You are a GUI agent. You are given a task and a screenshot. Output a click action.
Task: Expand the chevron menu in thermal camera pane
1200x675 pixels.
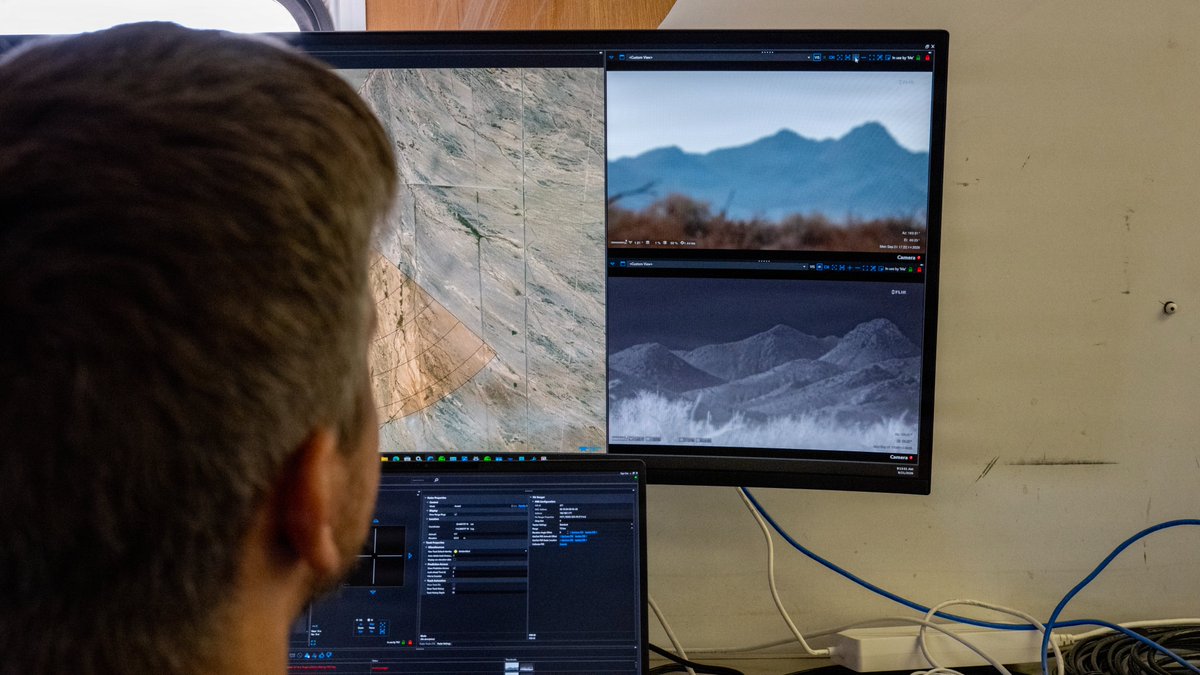611,264
